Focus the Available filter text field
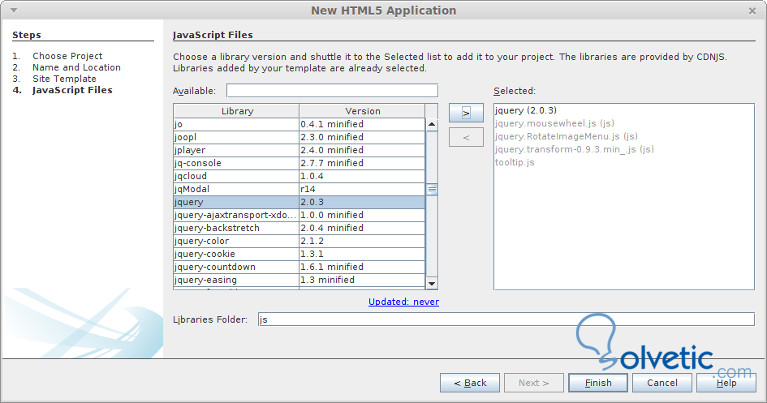Viewport: 767px width, 403px height. coord(332,90)
